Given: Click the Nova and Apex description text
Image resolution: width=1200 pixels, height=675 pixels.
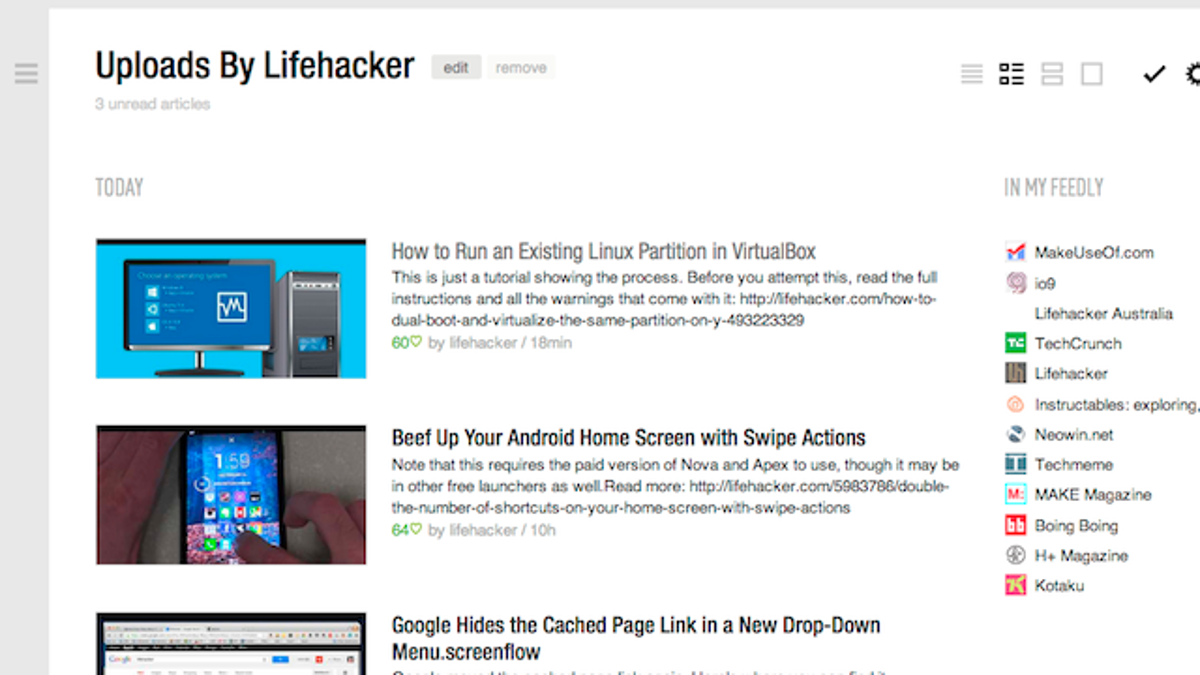Looking at the screenshot, I should point(675,486).
